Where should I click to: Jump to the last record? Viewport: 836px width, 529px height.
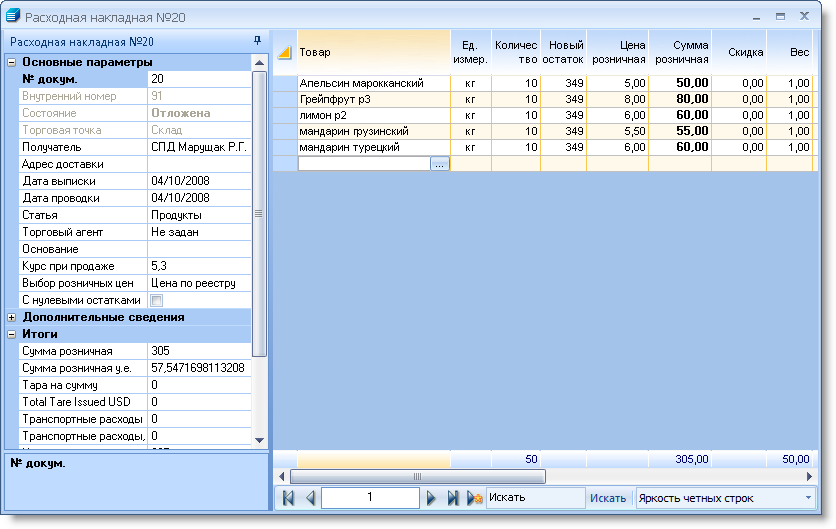point(452,498)
